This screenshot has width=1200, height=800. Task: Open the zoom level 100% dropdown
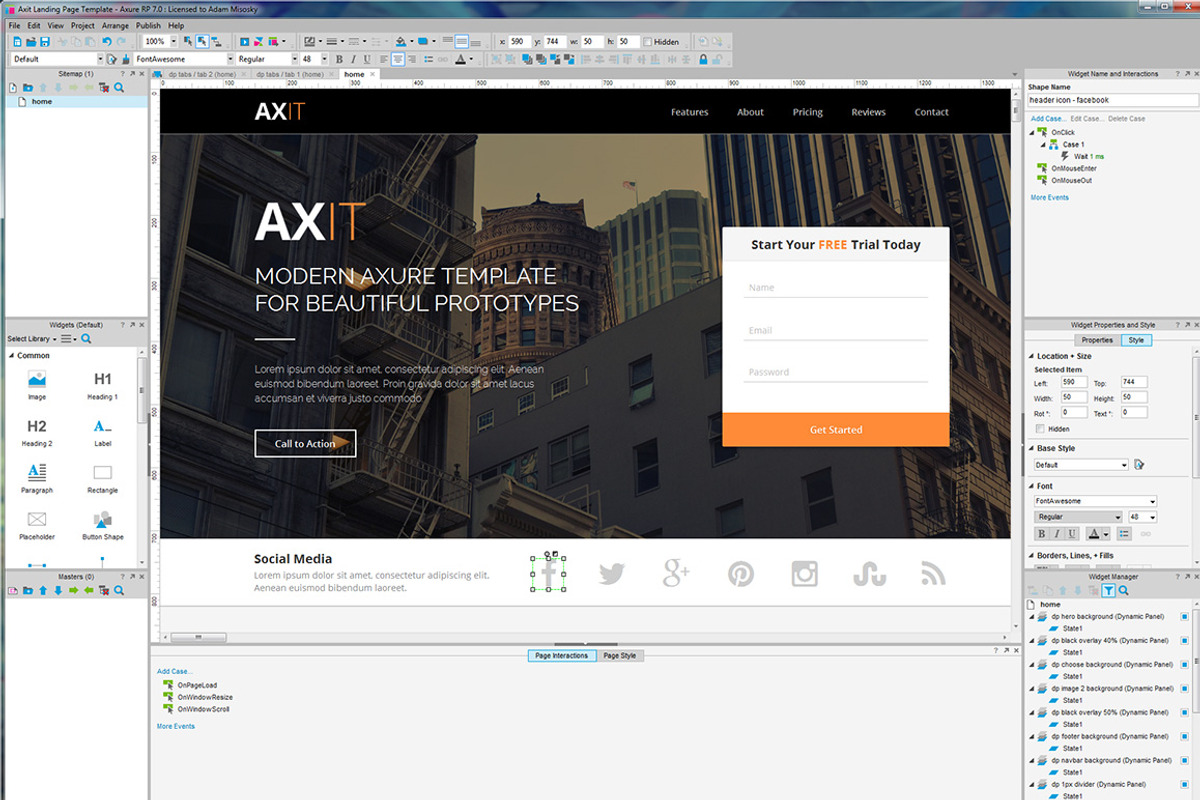click(173, 42)
